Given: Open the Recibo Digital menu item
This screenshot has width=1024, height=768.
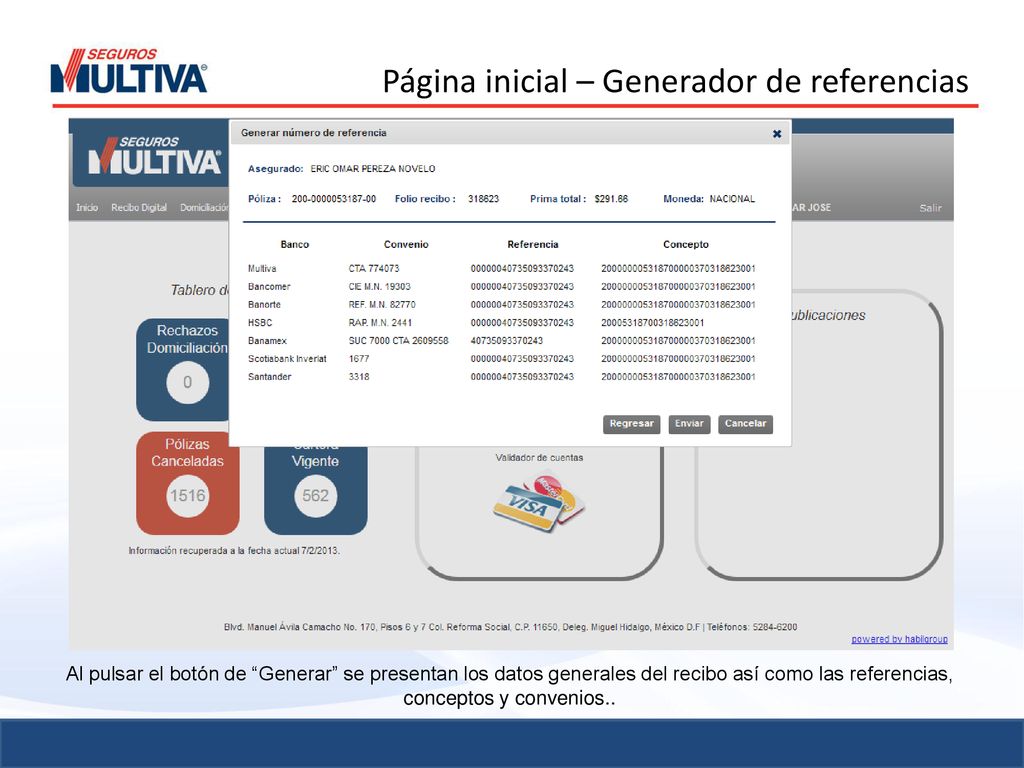Looking at the screenshot, I should point(138,208).
